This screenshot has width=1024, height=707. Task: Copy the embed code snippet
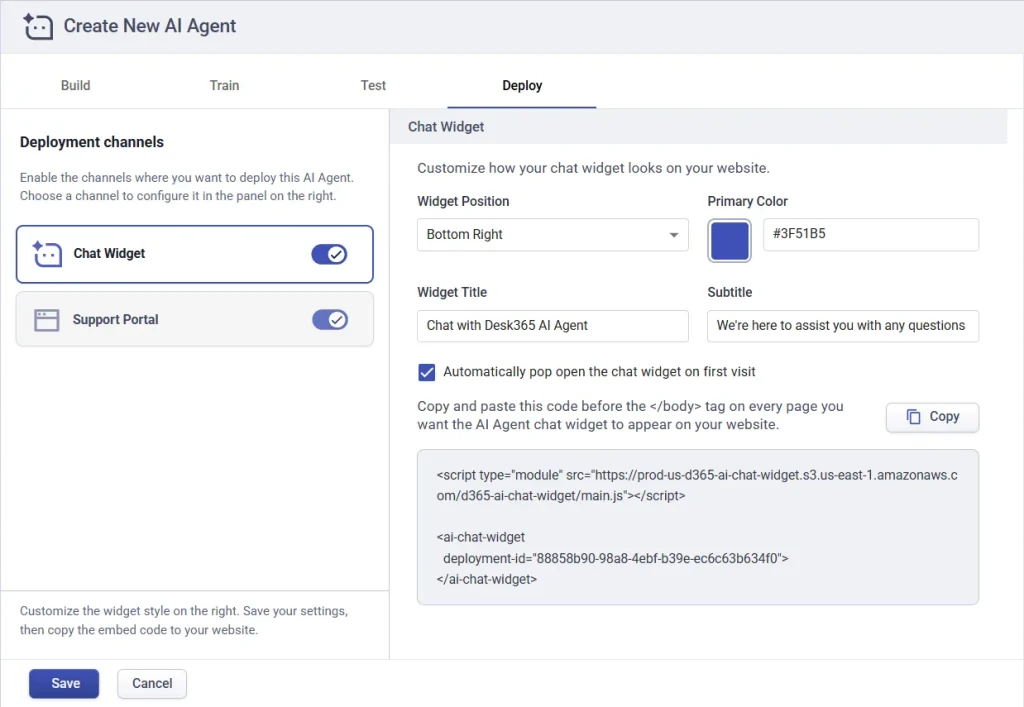point(932,417)
